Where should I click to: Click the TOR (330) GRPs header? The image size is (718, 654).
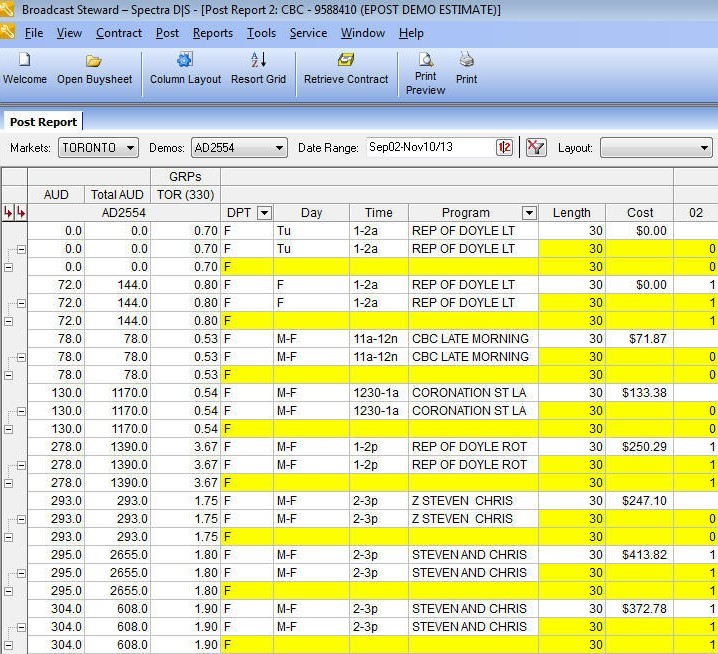[185, 195]
